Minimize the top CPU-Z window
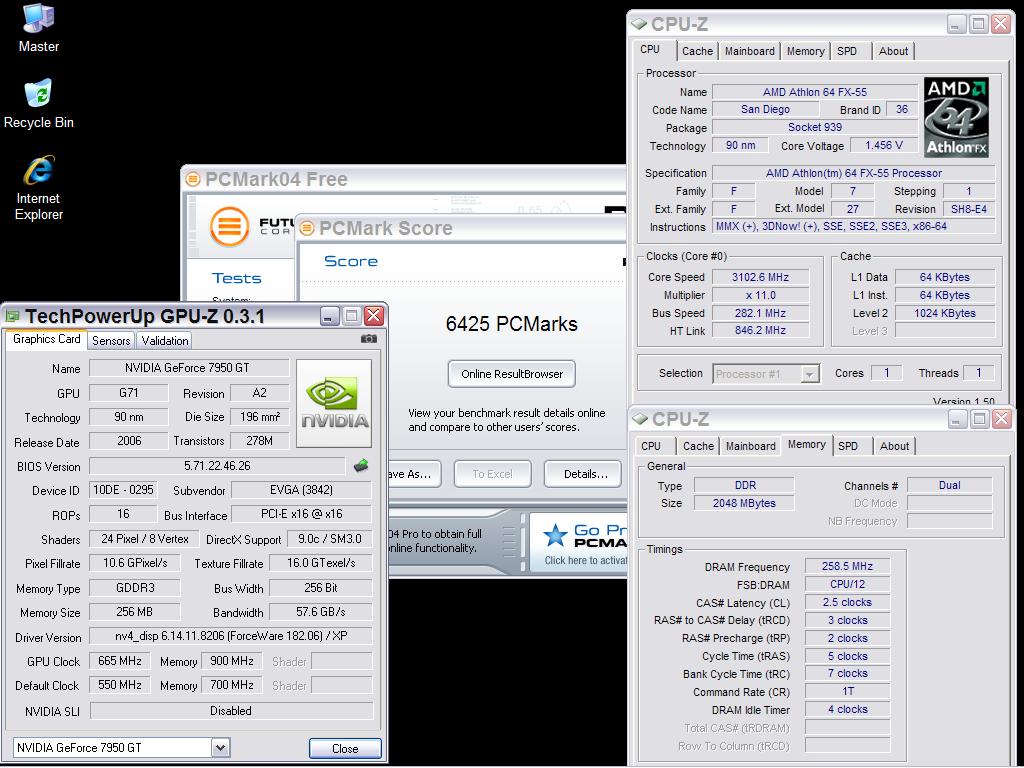The image size is (1024, 768). tap(956, 24)
